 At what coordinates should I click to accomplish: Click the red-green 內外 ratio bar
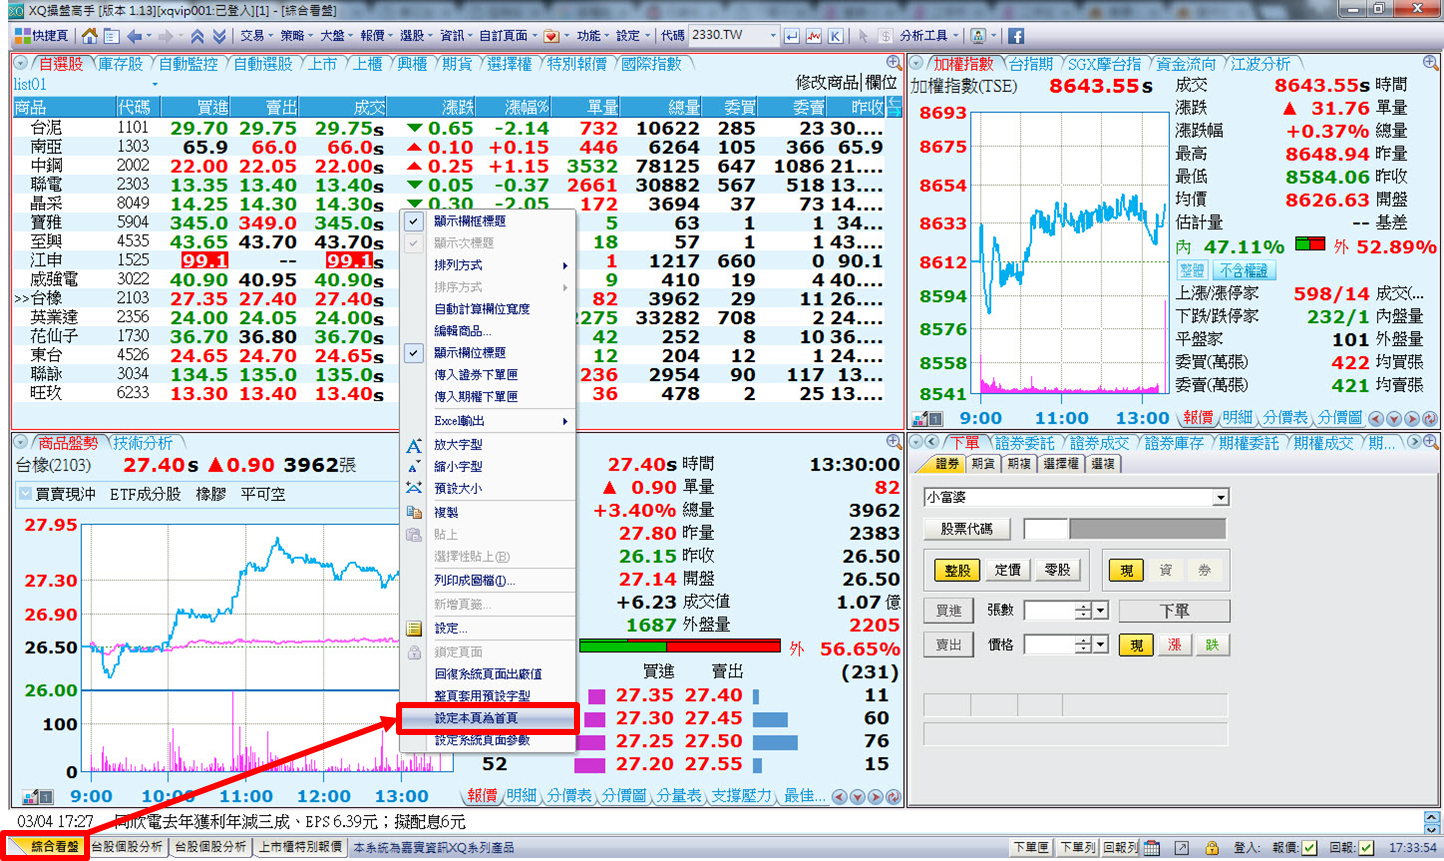(x=680, y=646)
